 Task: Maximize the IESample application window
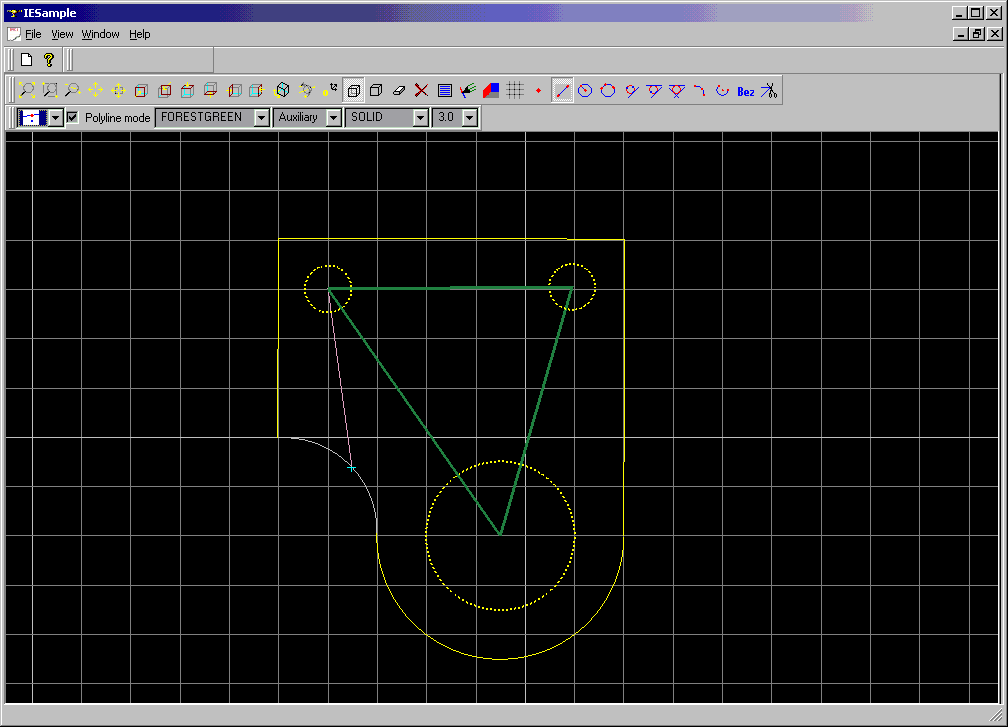tap(976, 13)
